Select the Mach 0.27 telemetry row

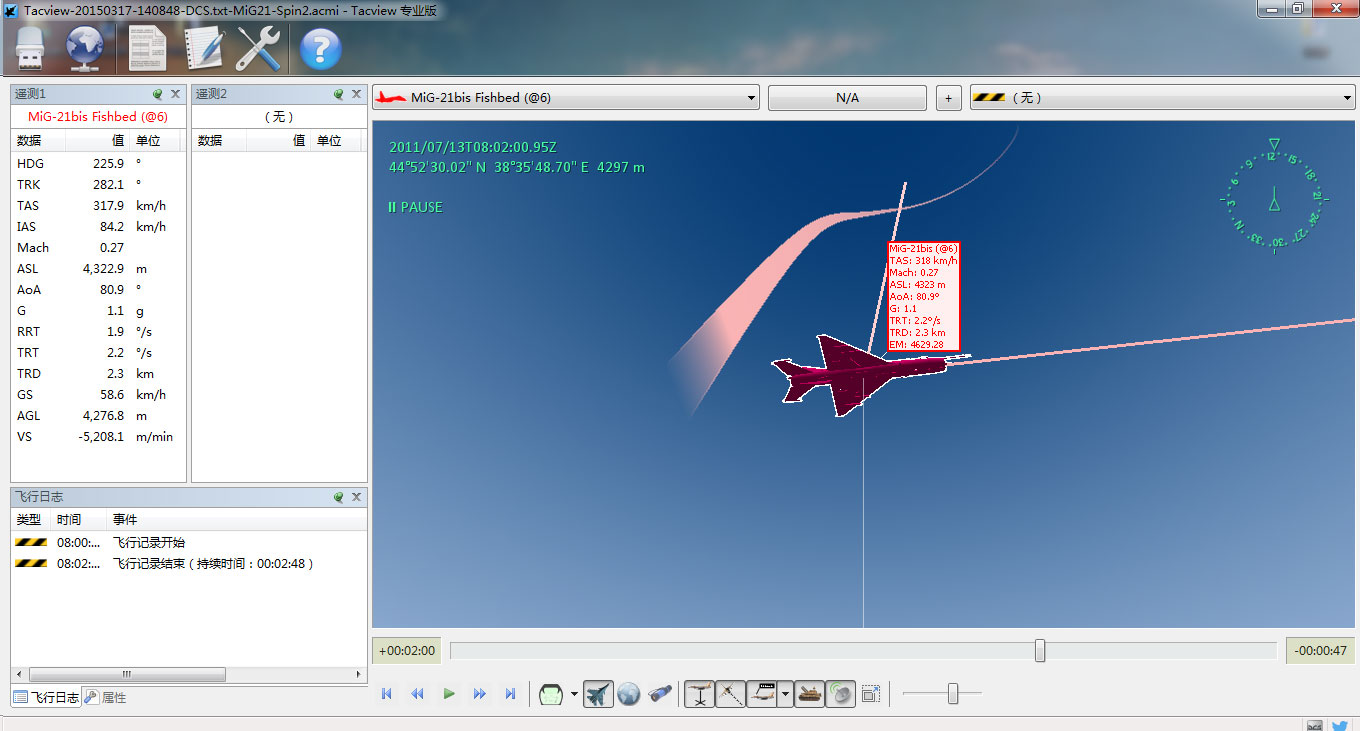pyautogui.click(x=98, y=247)
